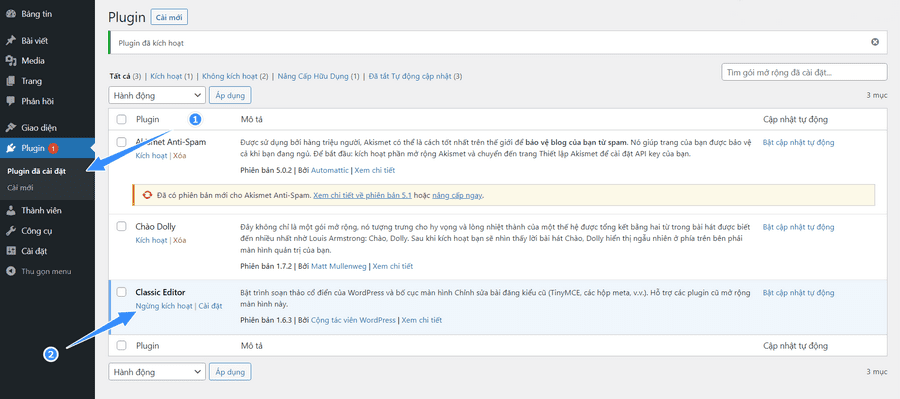Image resolution: width=900 pixels, height=399 pixels.
Task: Select the Kích hoạt (1) filter
Action: pyautogui.click(x=172, y=76)
